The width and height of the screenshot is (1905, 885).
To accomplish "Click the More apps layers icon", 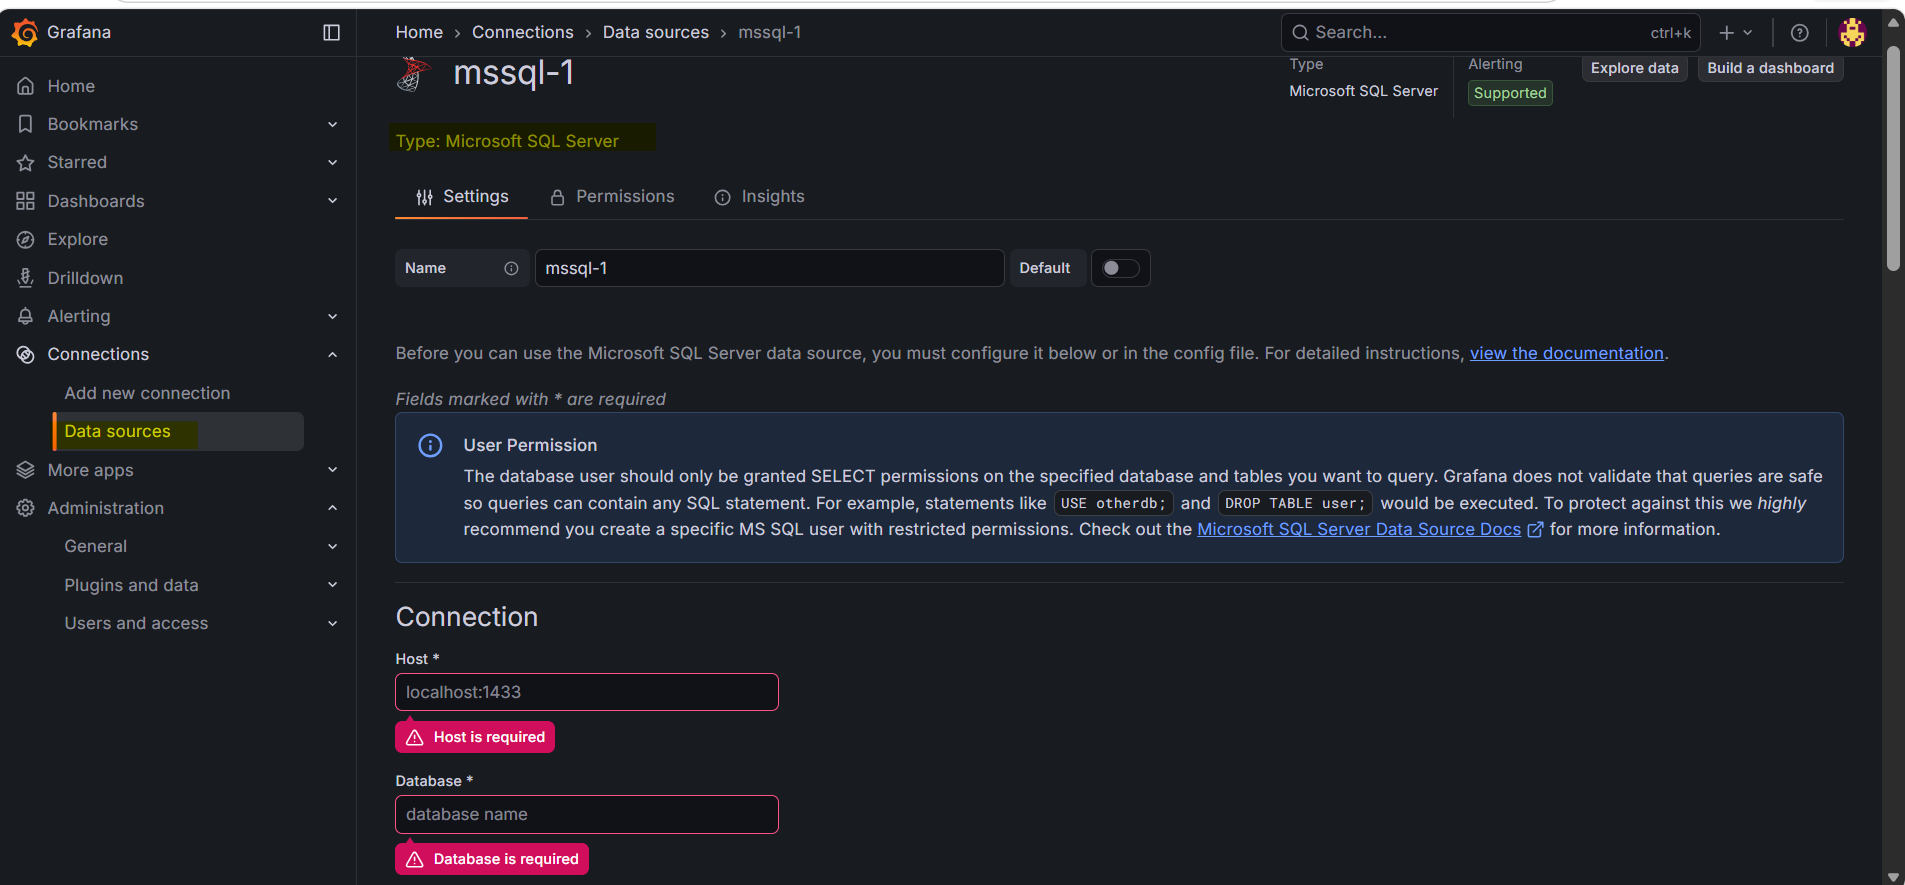I will point(26,470).
